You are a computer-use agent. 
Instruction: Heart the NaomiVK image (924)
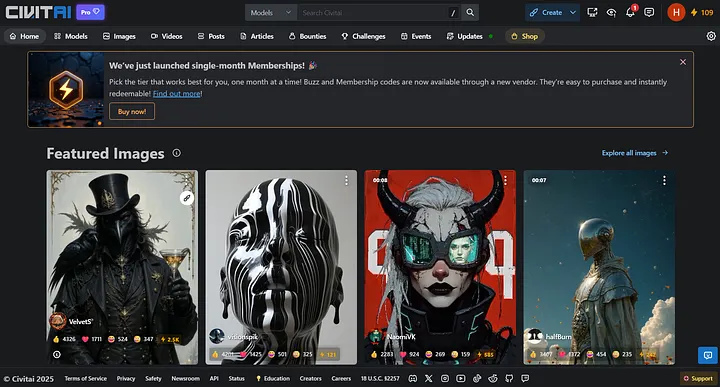pyautogui.click(x=409, y=354)
